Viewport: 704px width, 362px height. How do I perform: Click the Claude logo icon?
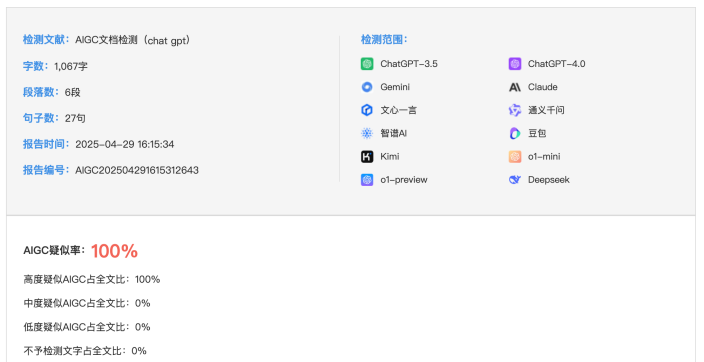(515, 87)
